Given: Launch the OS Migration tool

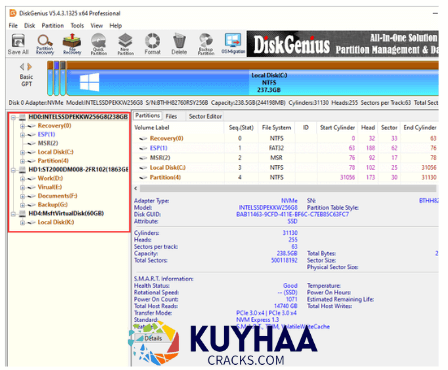Looking at the screenshot, I should point(233,44).
